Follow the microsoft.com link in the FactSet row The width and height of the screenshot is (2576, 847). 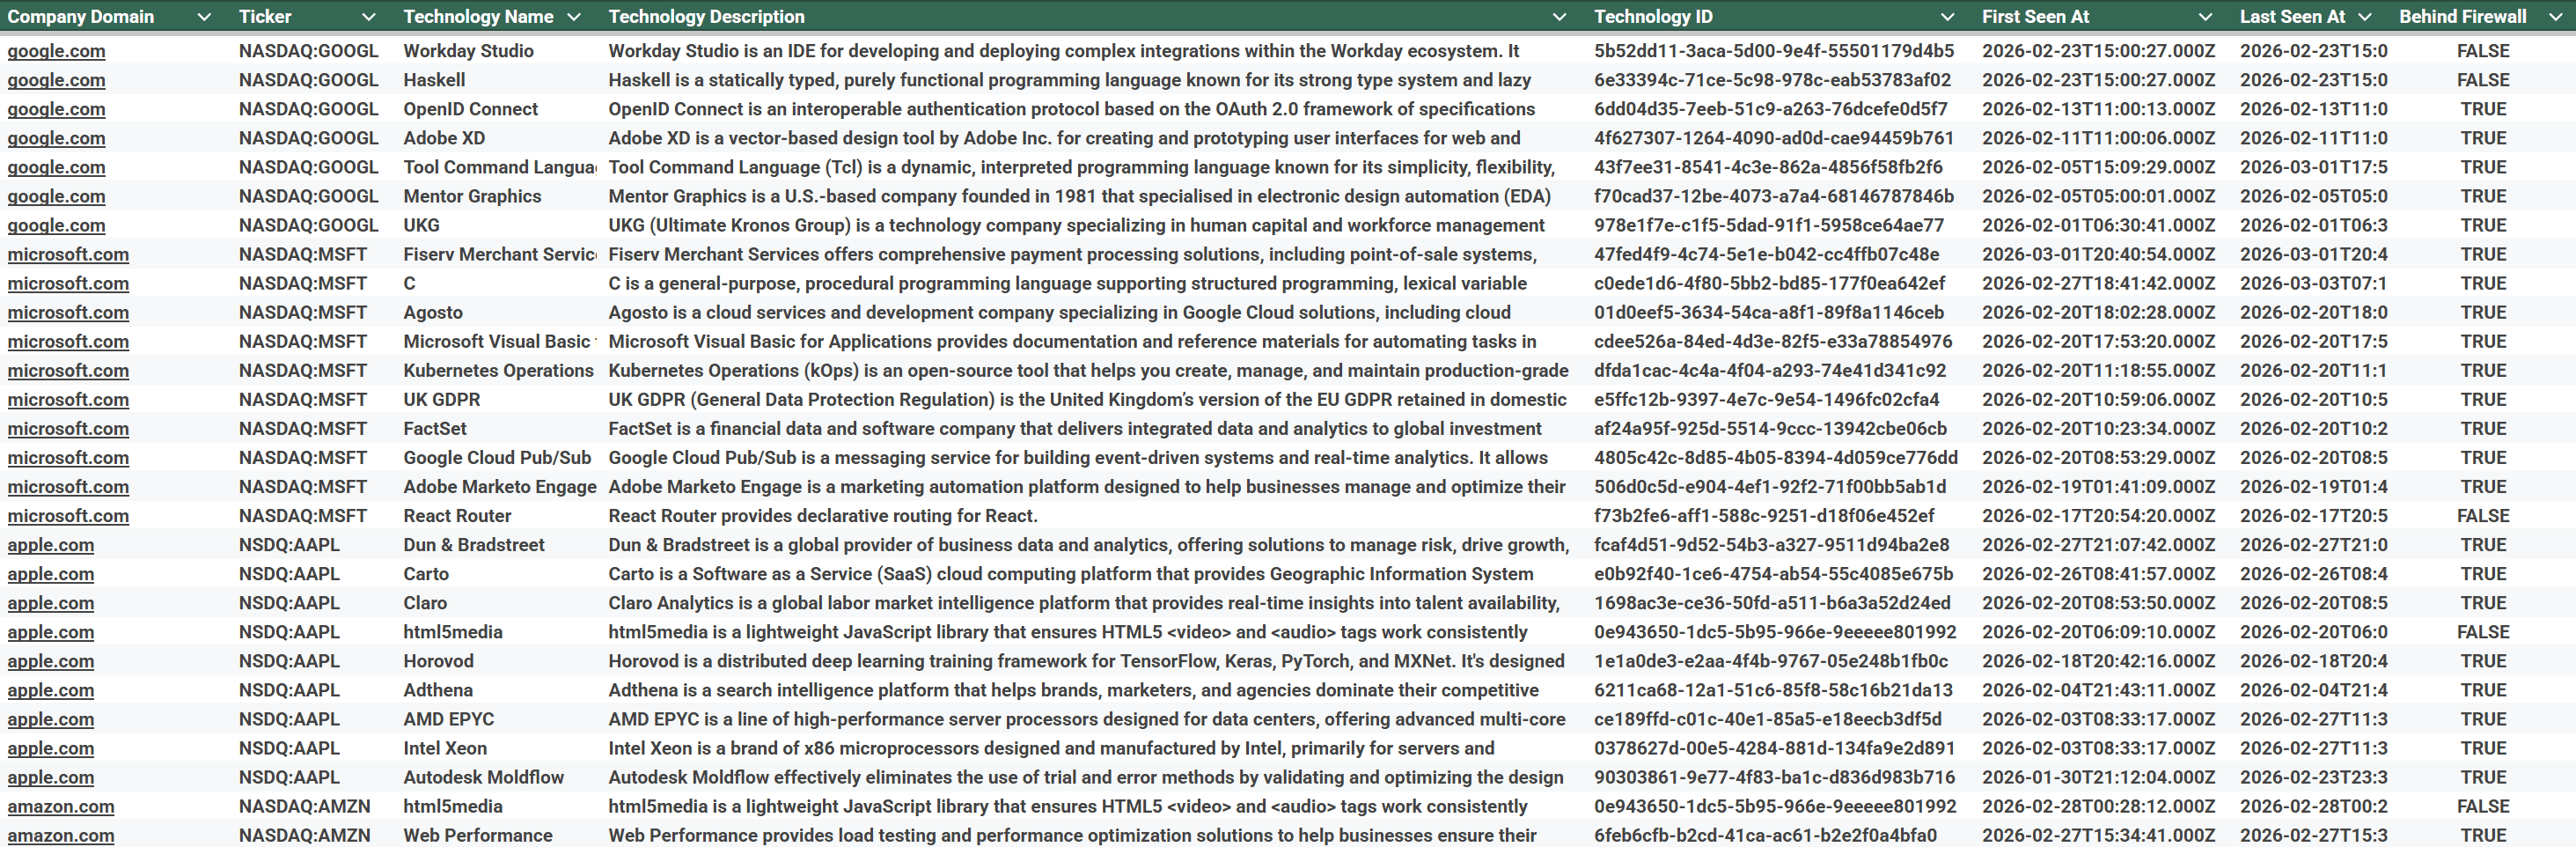click(x=68, y=429)
